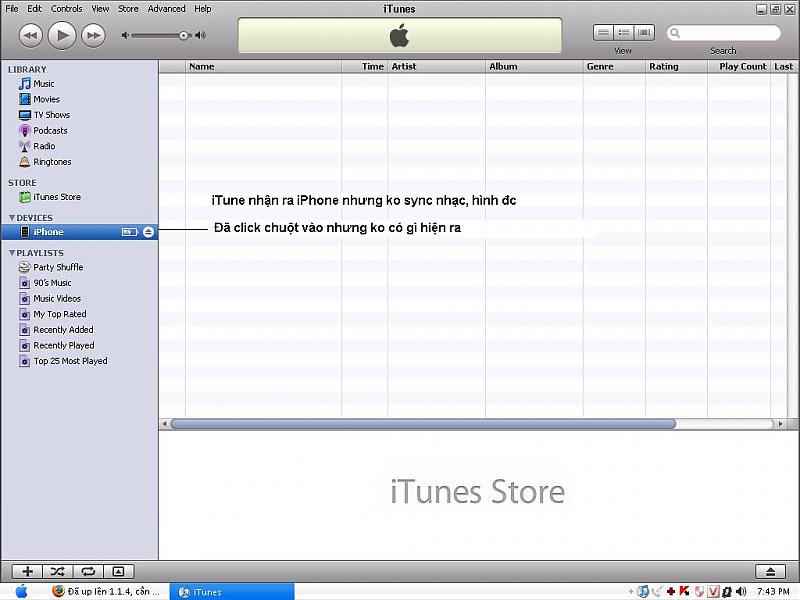Screen dimensions: 800x600
Task: Create a new playlist with plus button
Action: pos(27,571)
